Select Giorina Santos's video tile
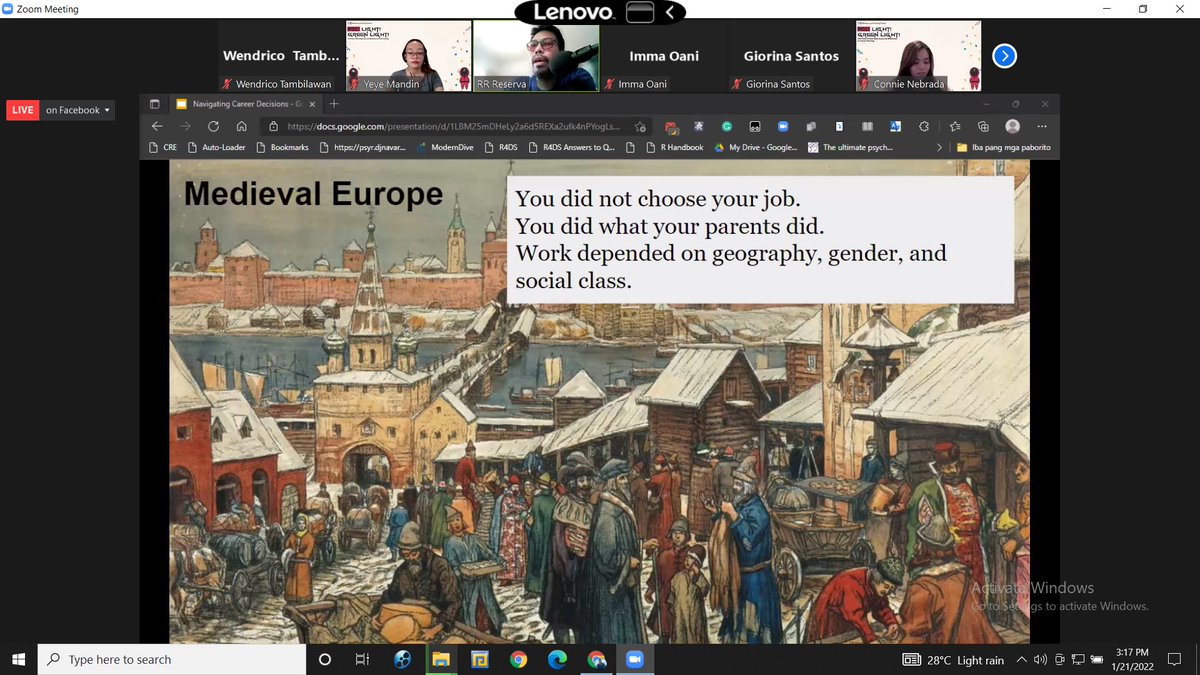The height and width of the screenshot is (675, 1200). (791, 57)
